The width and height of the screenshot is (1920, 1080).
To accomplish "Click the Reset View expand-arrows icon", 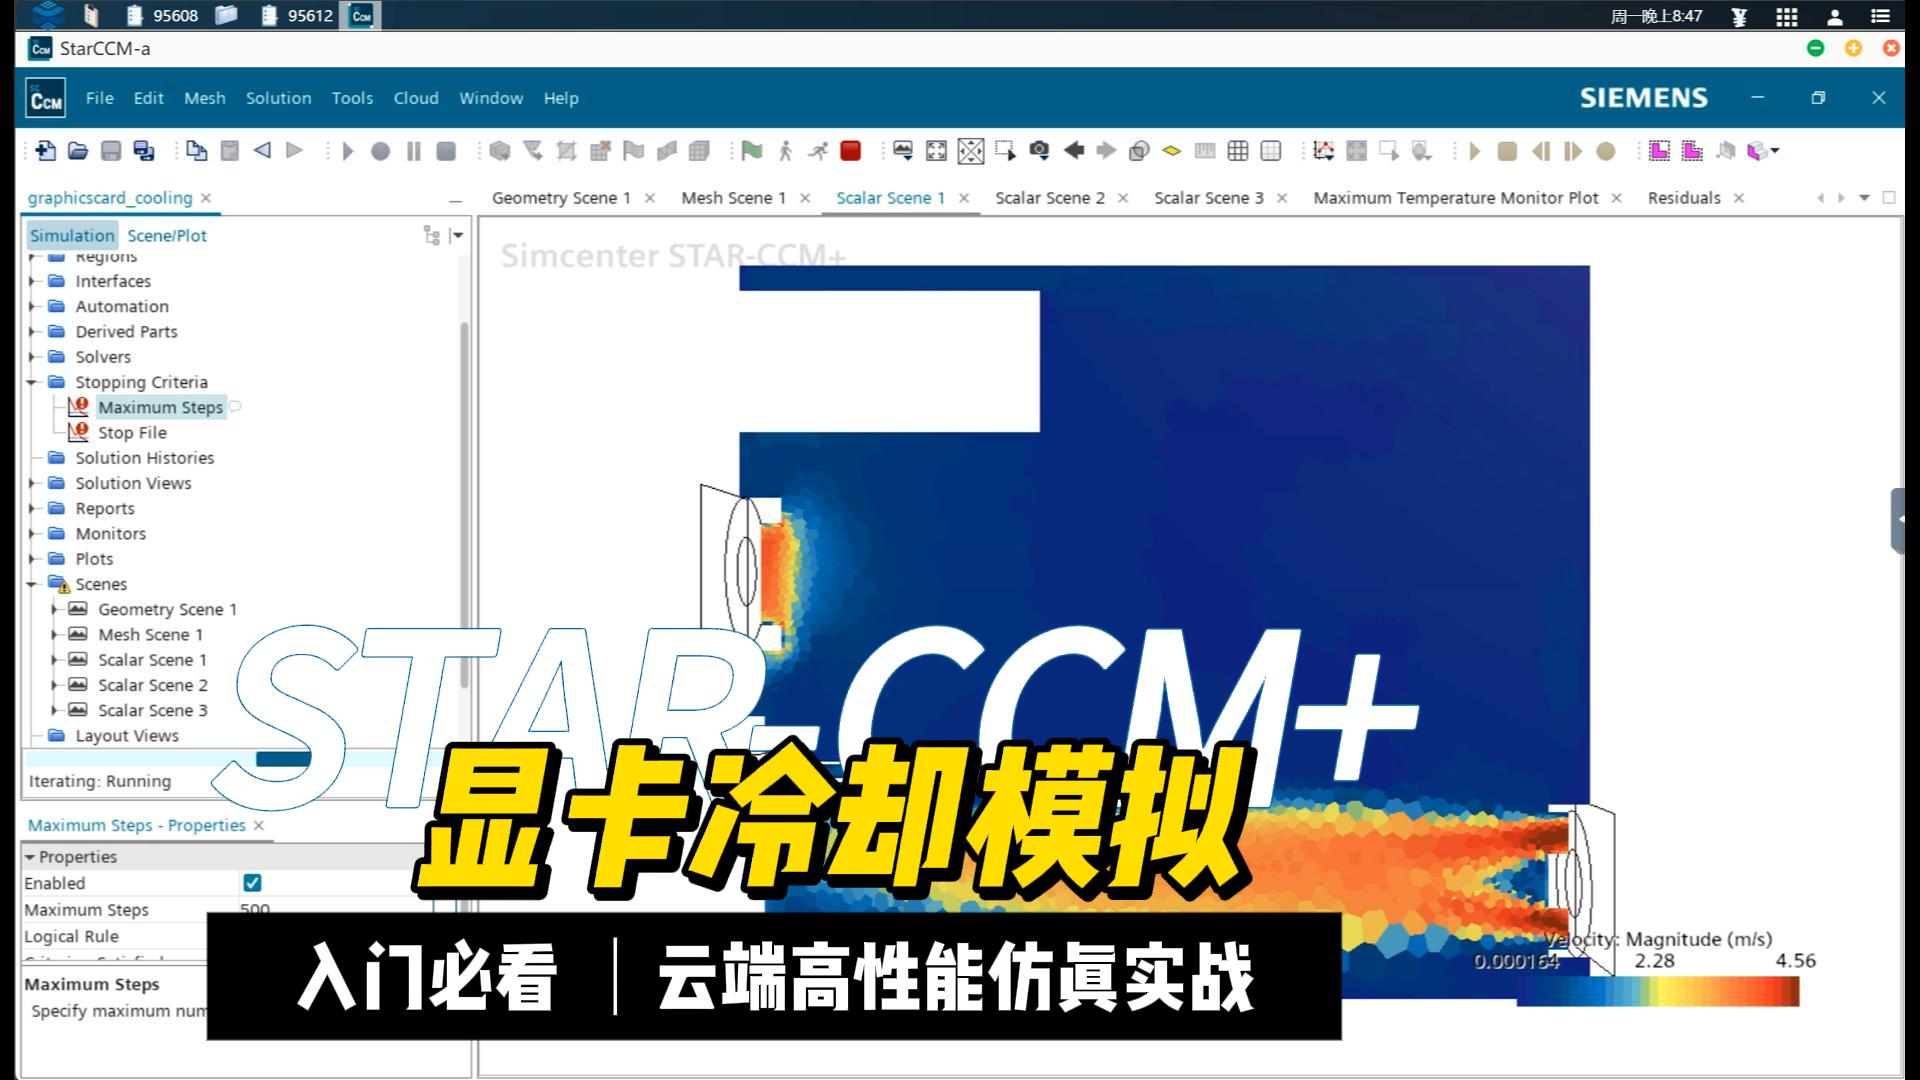I will [936, 151].
